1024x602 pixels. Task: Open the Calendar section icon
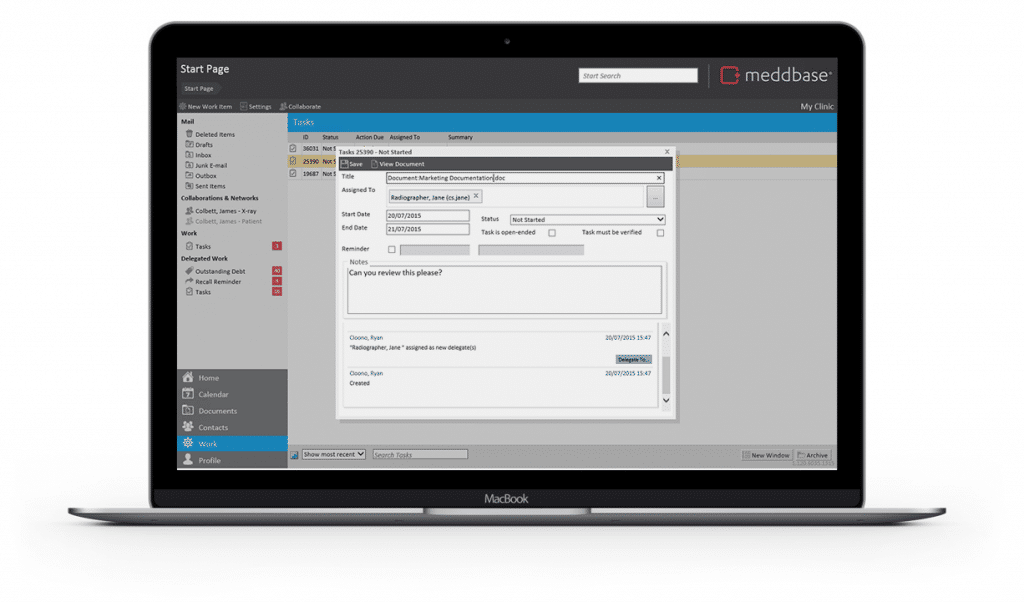[188, 394]
